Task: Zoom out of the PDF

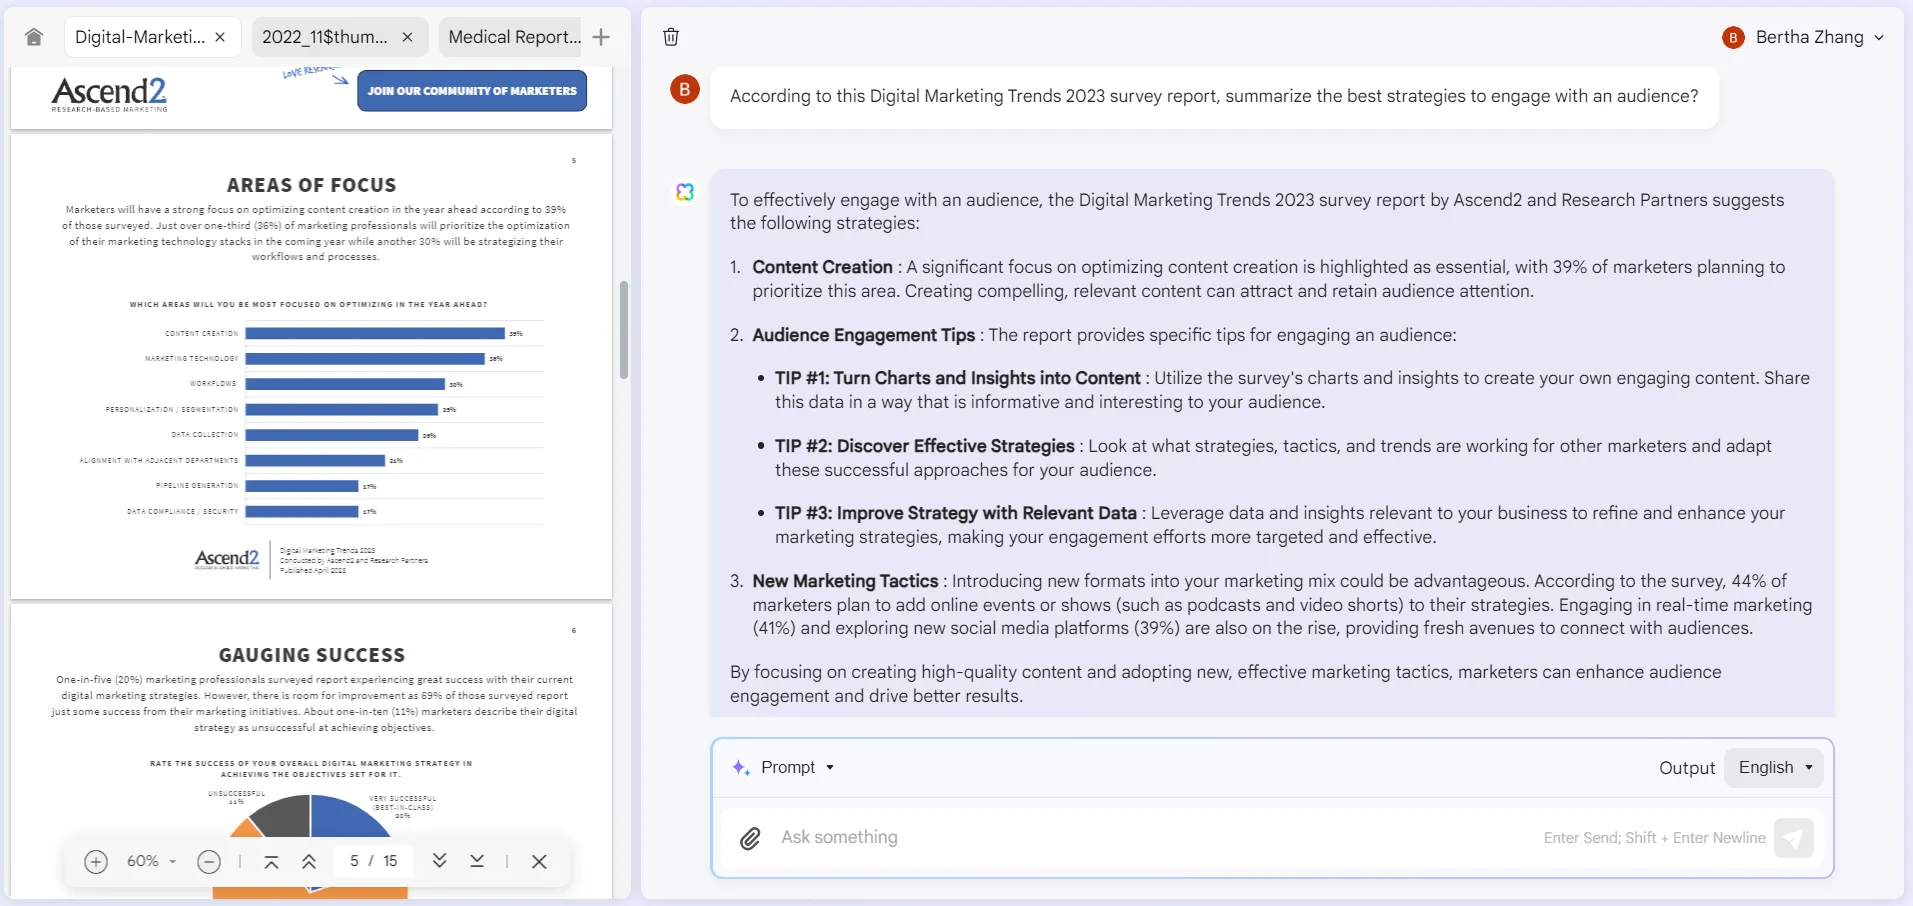Action: (x=209, y=861)
